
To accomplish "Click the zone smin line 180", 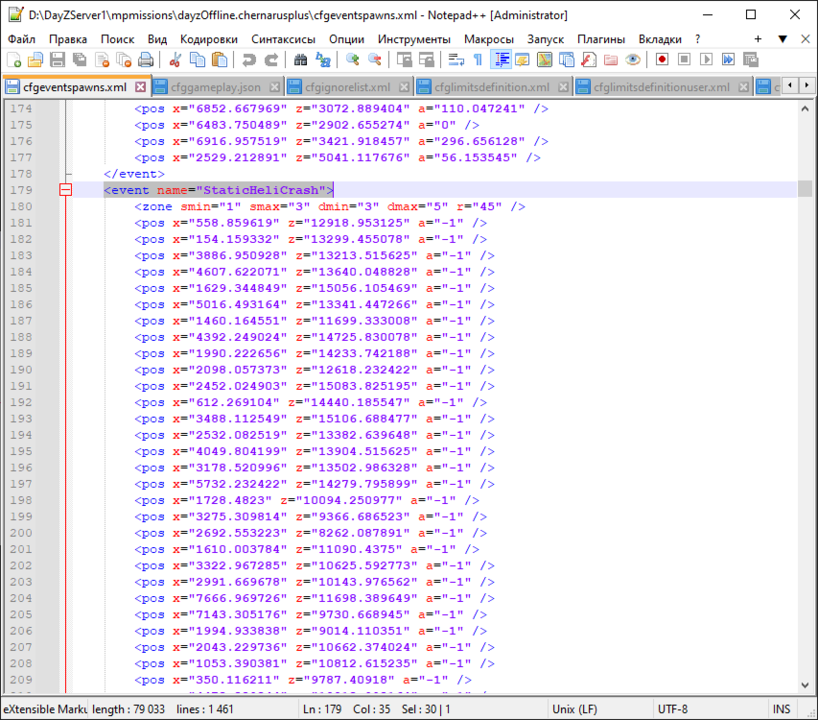I will pyautogui.click(x=330, y=207).
